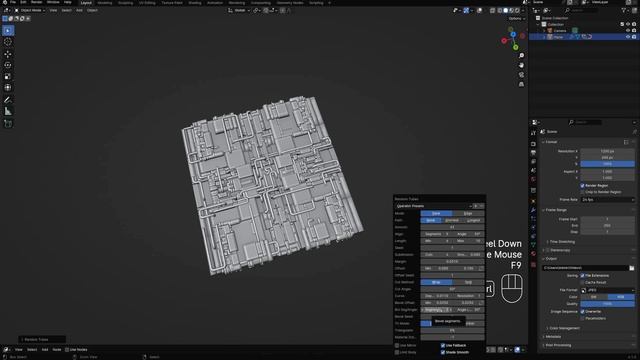This screenshot has width=640, height=360.
Task: Open the File Format JPEG dropdown
Action: pos(608,290)
